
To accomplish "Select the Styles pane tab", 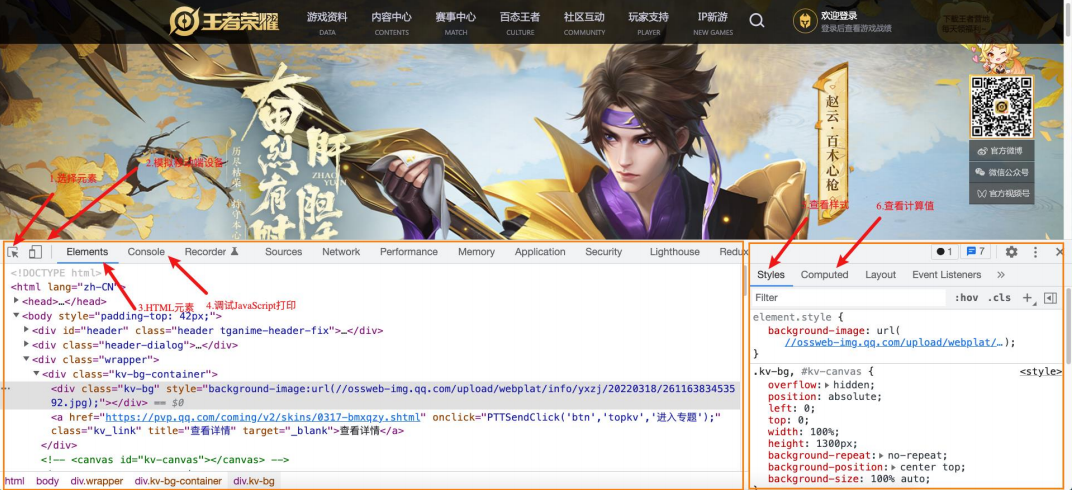I will [x=771, y=275].
